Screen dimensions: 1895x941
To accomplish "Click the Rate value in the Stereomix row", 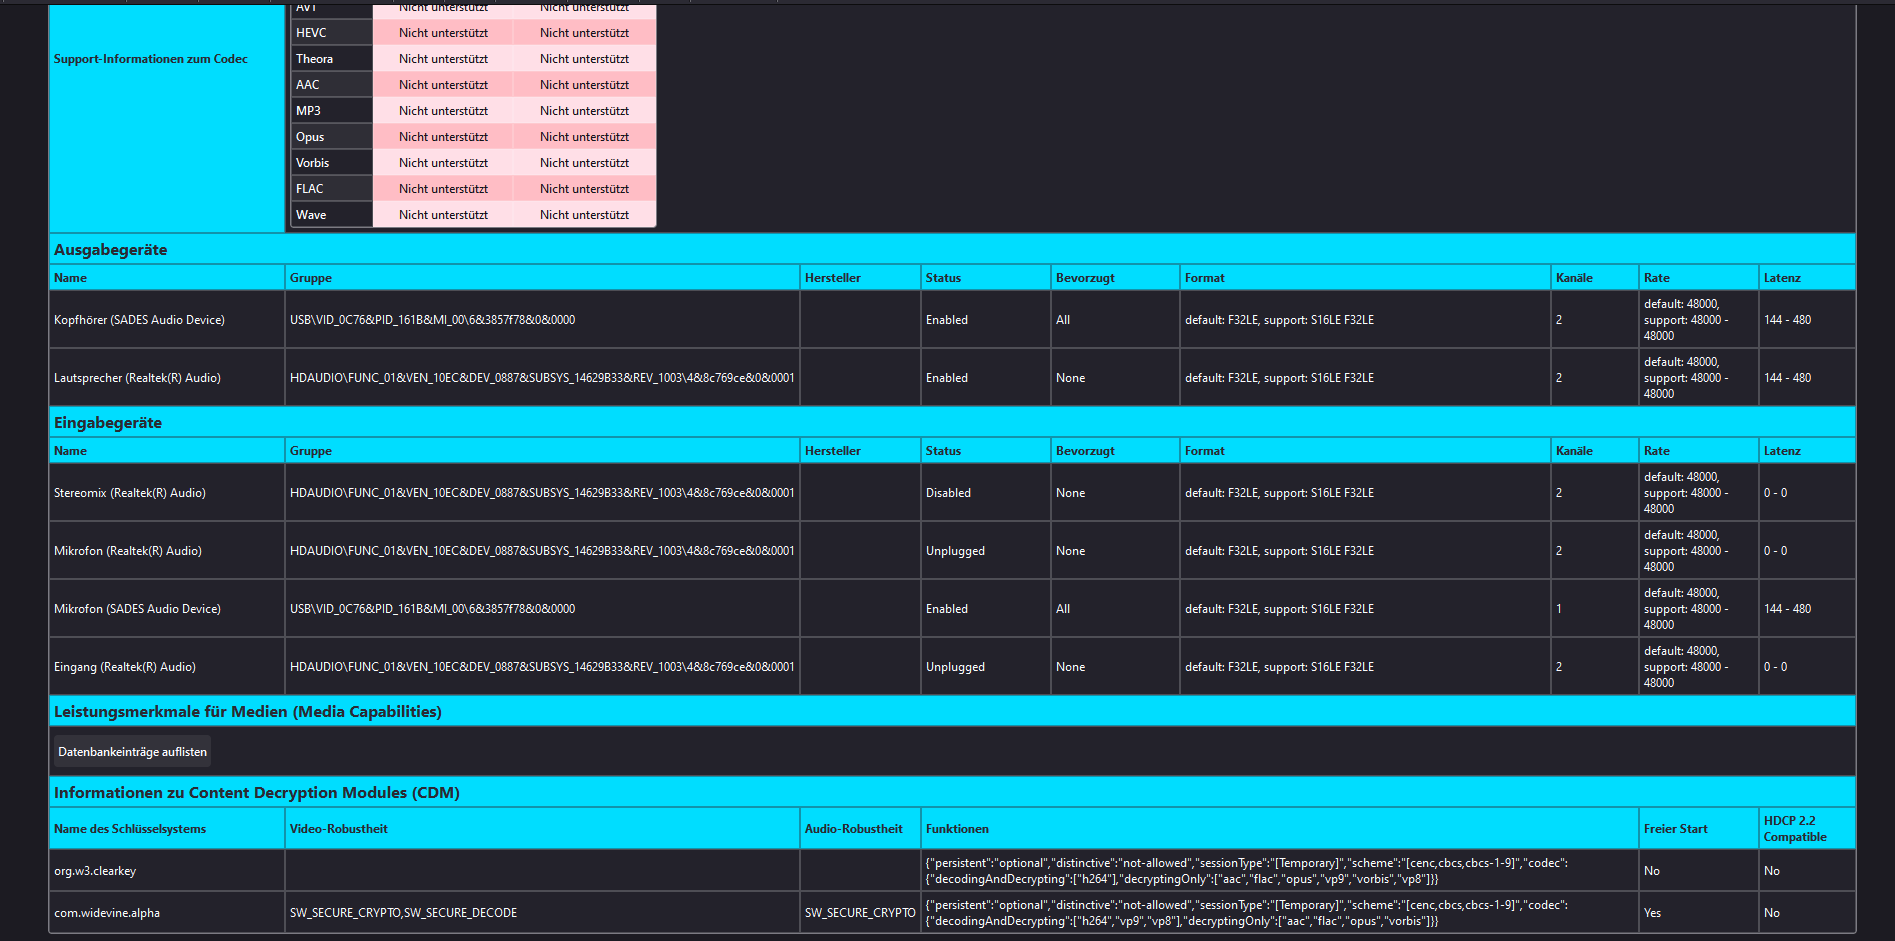I will [1685, 493].
